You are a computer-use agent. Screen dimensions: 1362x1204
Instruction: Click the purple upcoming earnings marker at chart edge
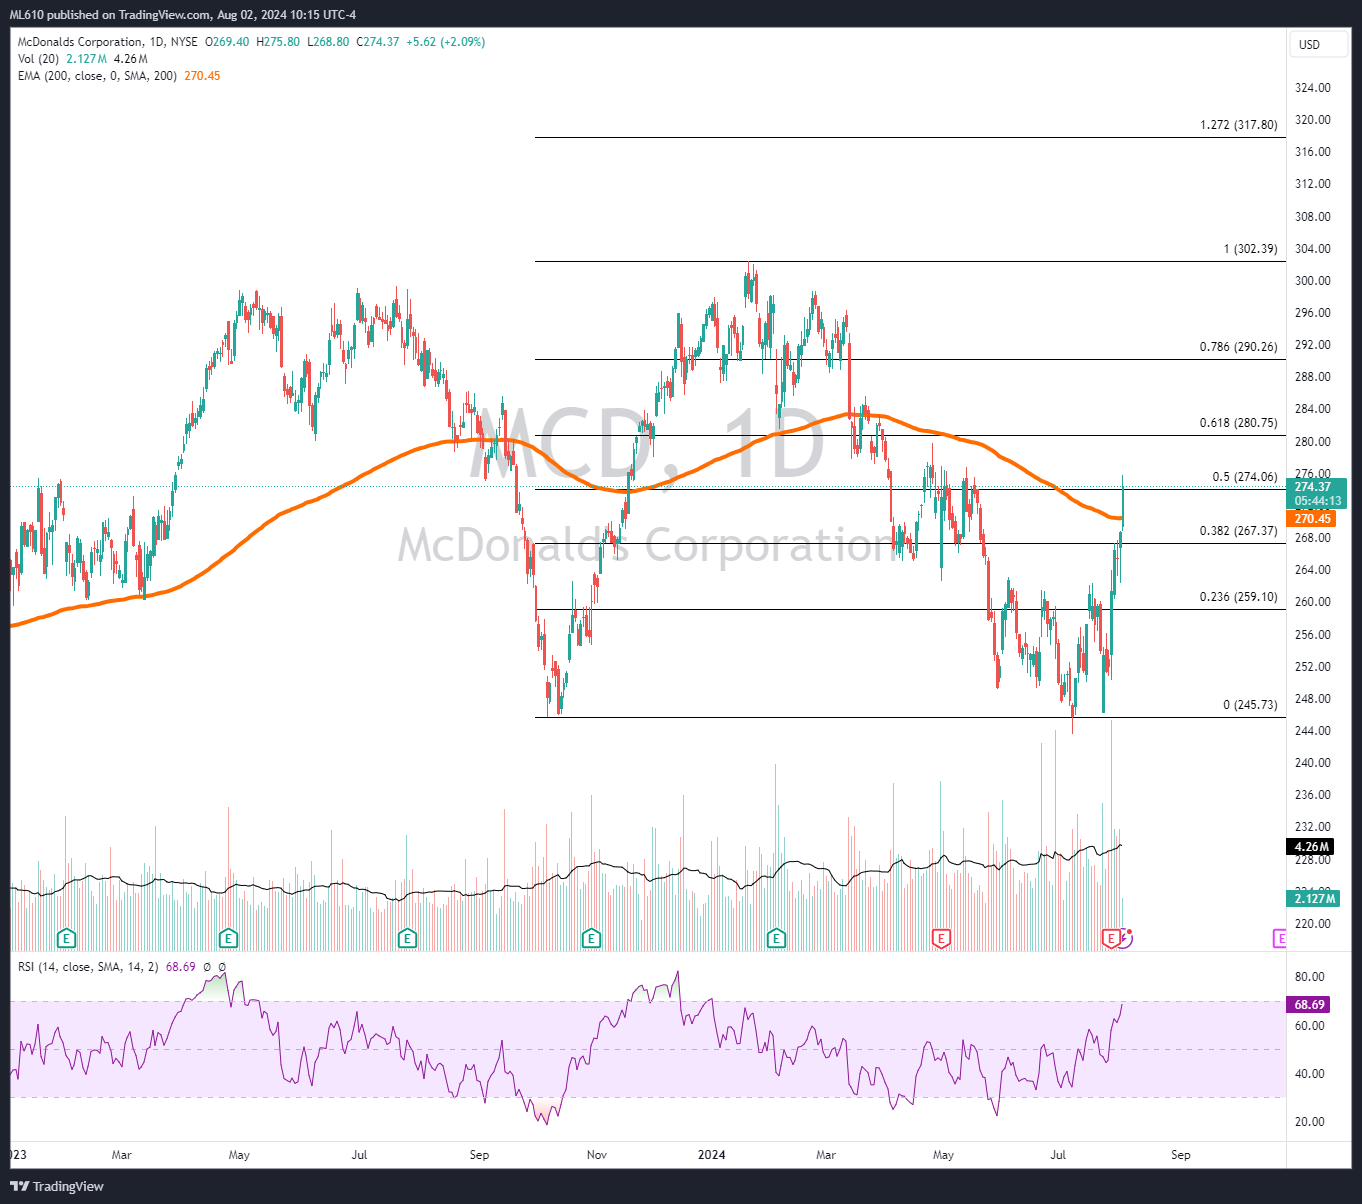1279,938
